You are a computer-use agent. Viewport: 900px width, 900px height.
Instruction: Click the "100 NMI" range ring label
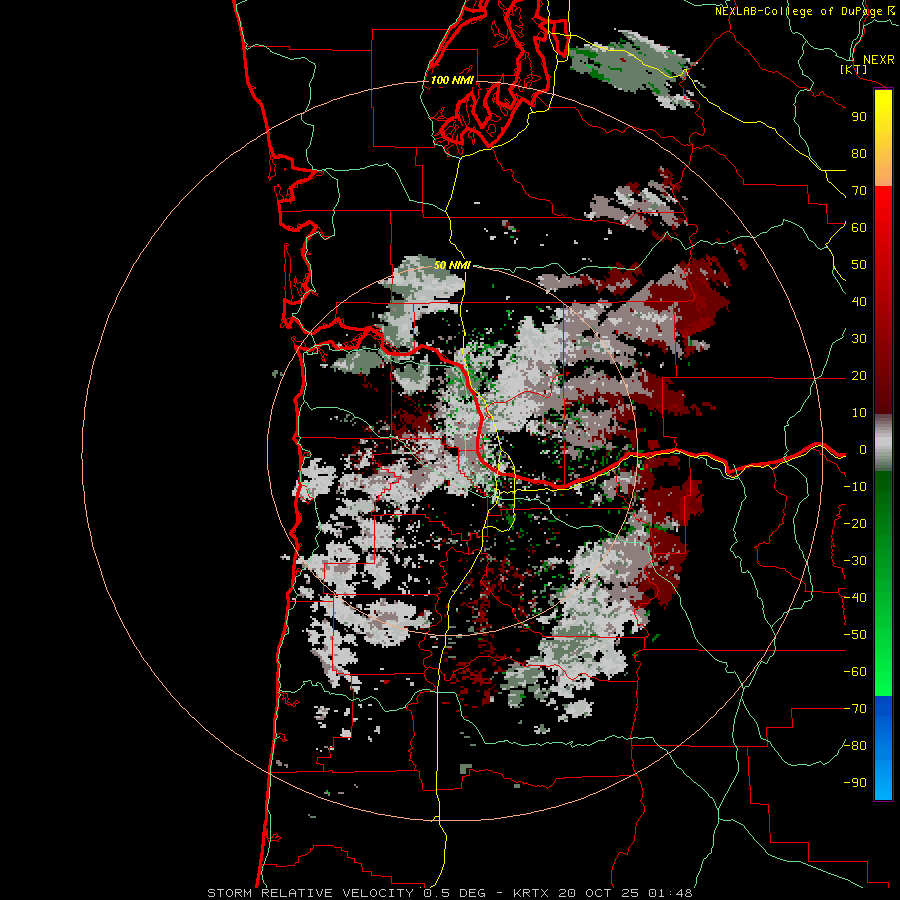pos(452,80)
